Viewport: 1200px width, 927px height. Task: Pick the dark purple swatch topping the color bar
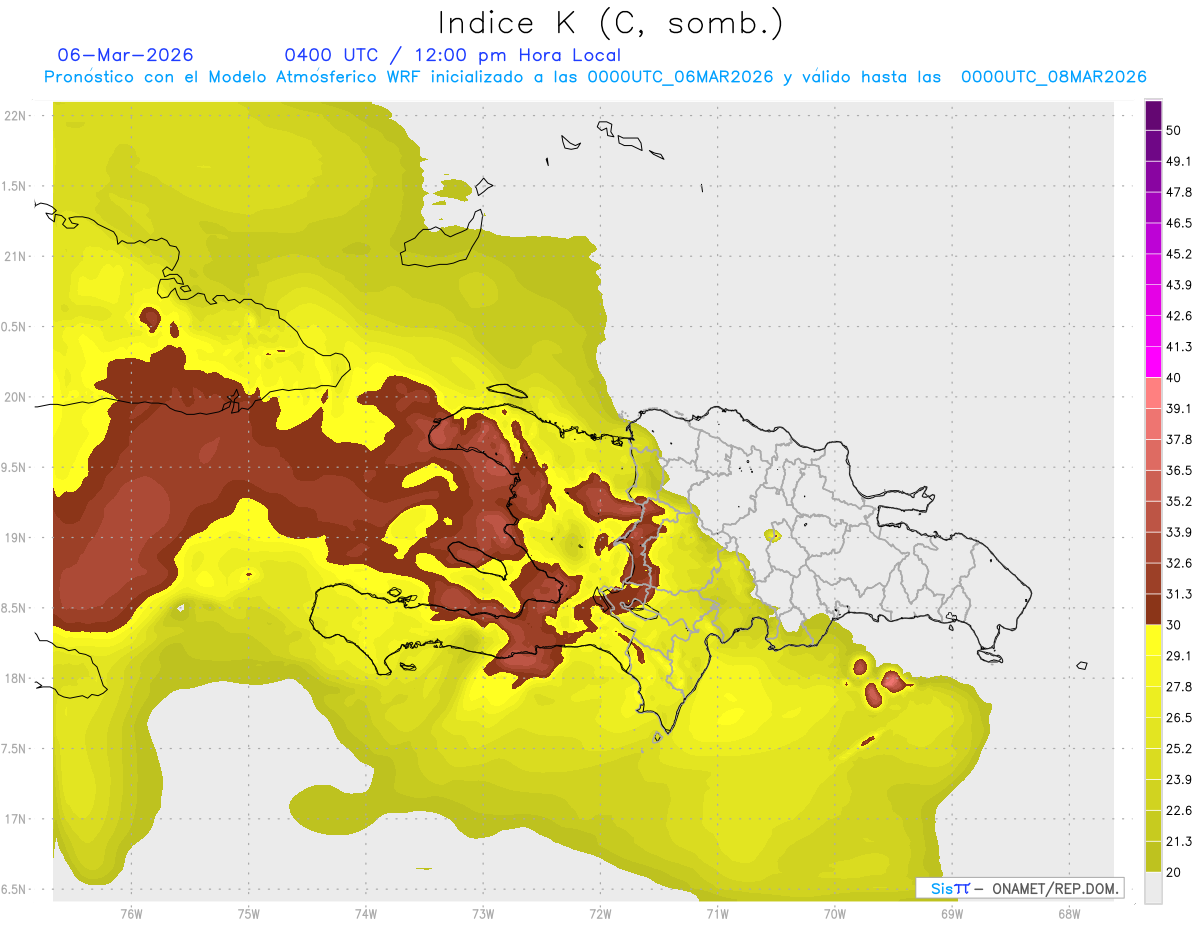pos(1153,115)
